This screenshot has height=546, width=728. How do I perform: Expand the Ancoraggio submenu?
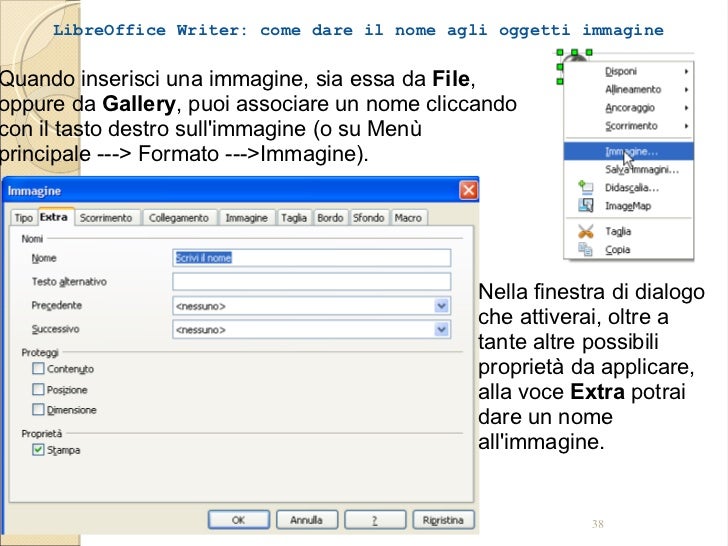pos(628,107)
